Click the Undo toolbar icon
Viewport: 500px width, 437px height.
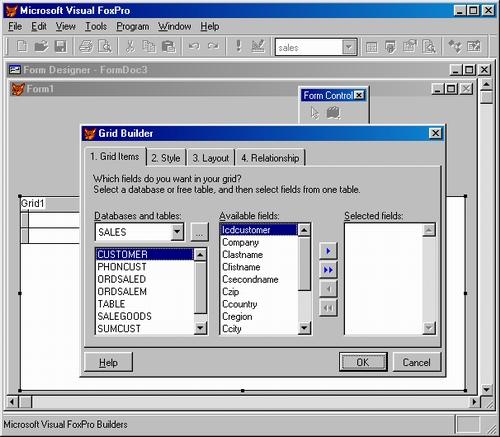[x=194, y=46]
